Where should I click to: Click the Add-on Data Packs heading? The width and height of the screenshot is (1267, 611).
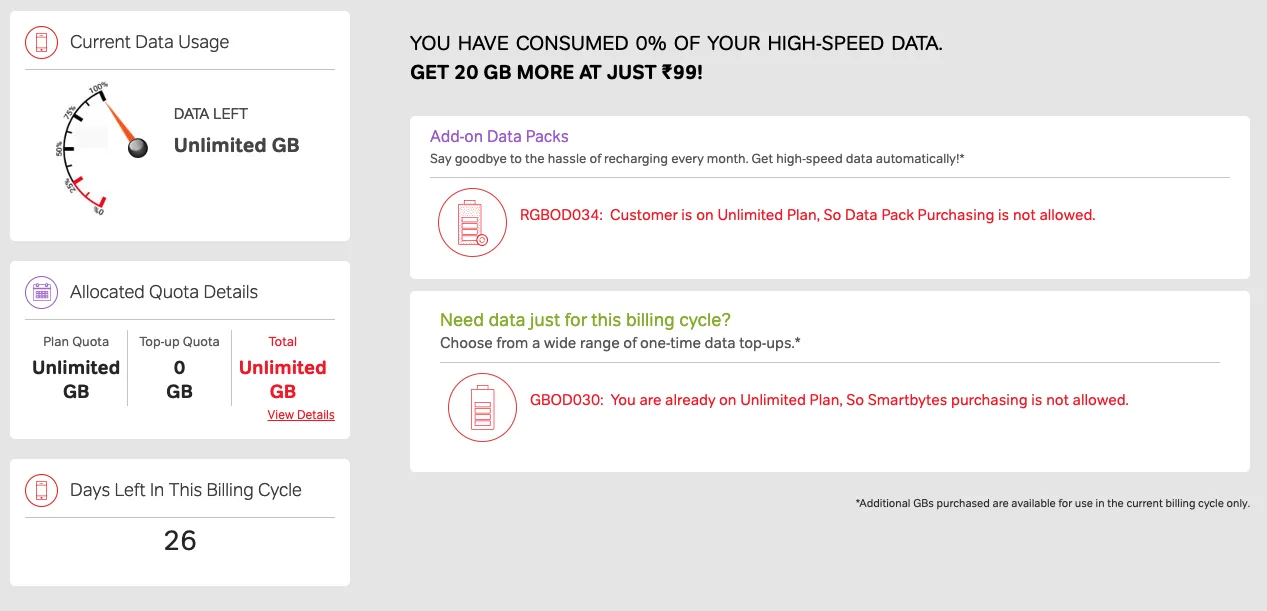[x=499, y=137]
